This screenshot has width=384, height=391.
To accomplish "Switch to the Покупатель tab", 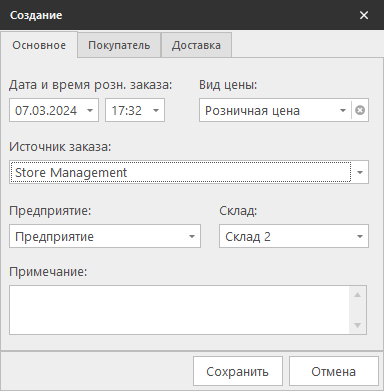I will pyautogui.click(x=119, y=45).
